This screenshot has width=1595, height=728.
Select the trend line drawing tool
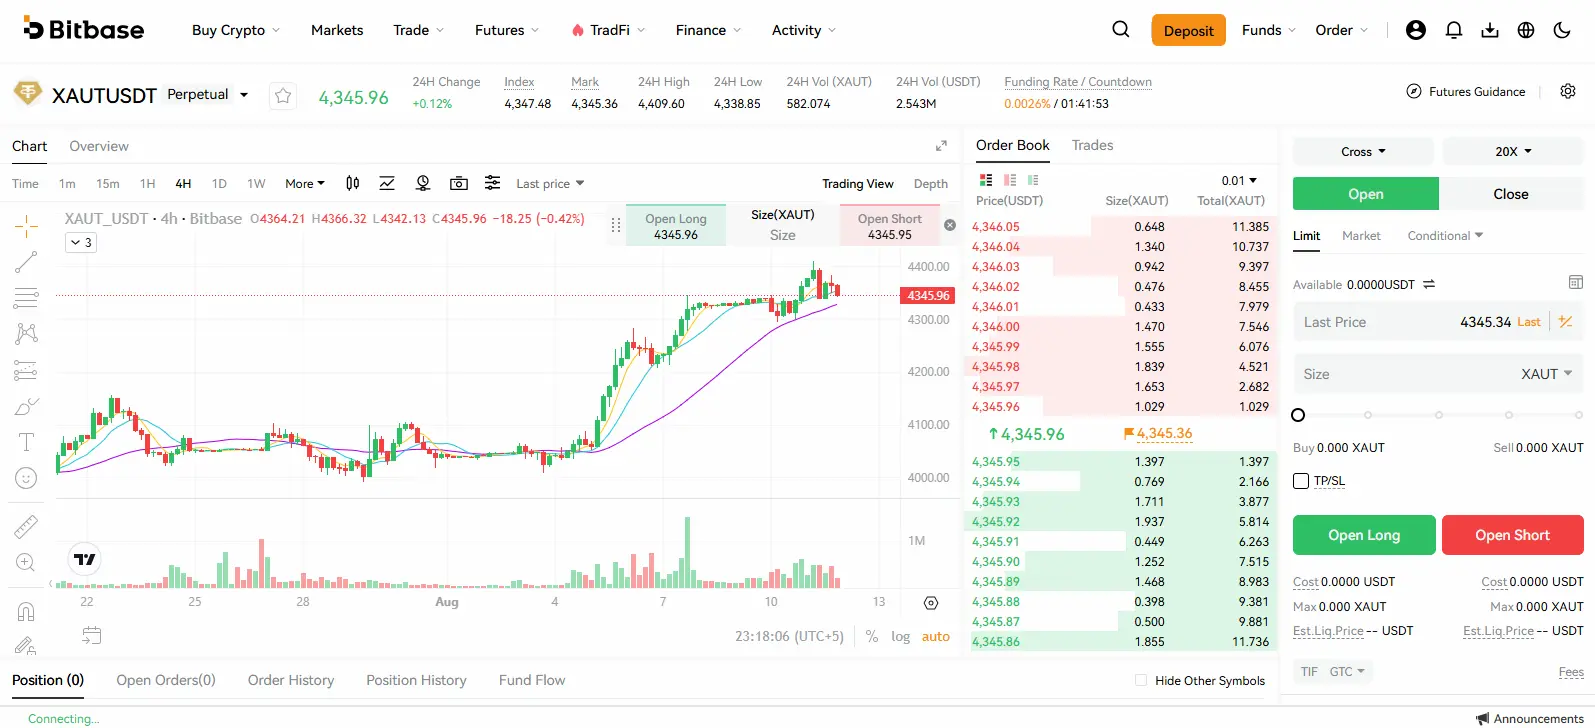[26, 262]
